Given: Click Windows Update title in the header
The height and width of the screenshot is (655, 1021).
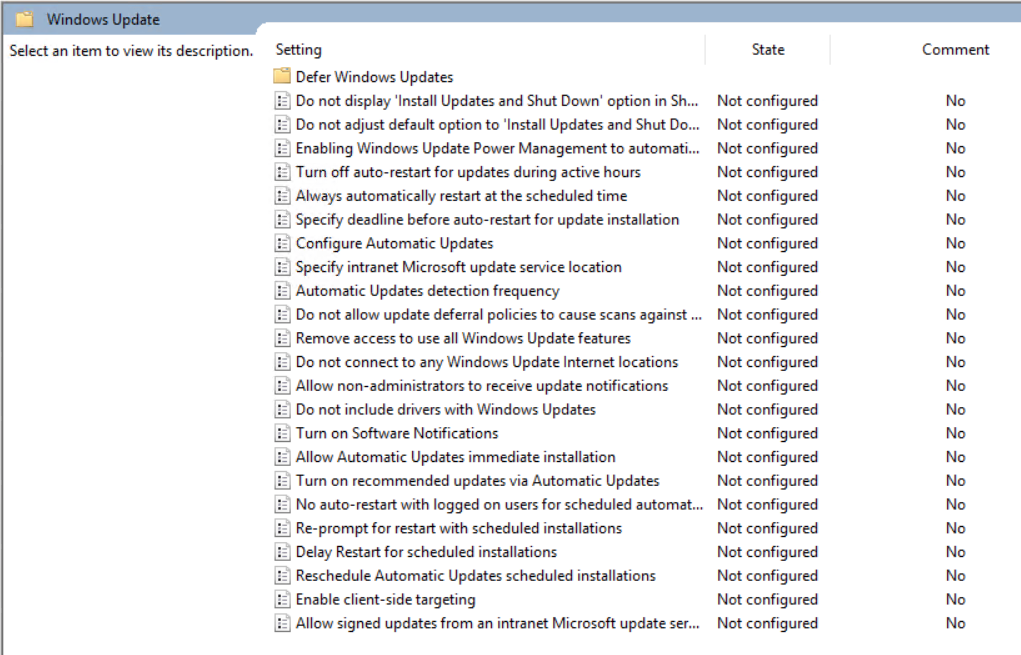Looking at the screenshot, I should coord(103,20).
